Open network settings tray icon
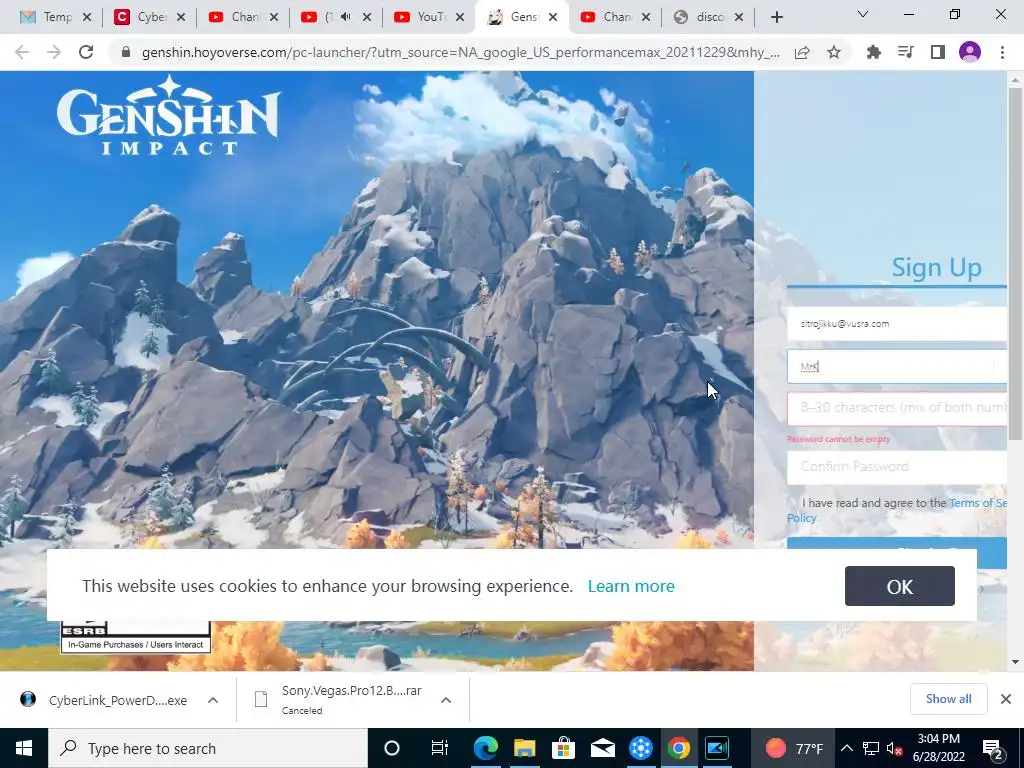Image resolution: width=1024 pixels, height=768 pixels. (x=871, y=748)
